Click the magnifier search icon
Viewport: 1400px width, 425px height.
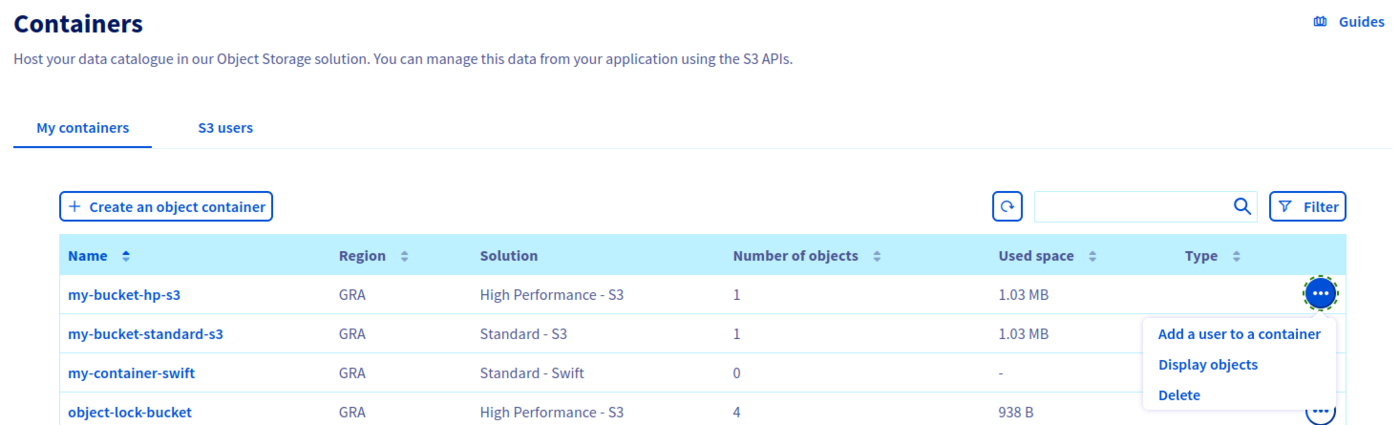(x=1242, y=207)
